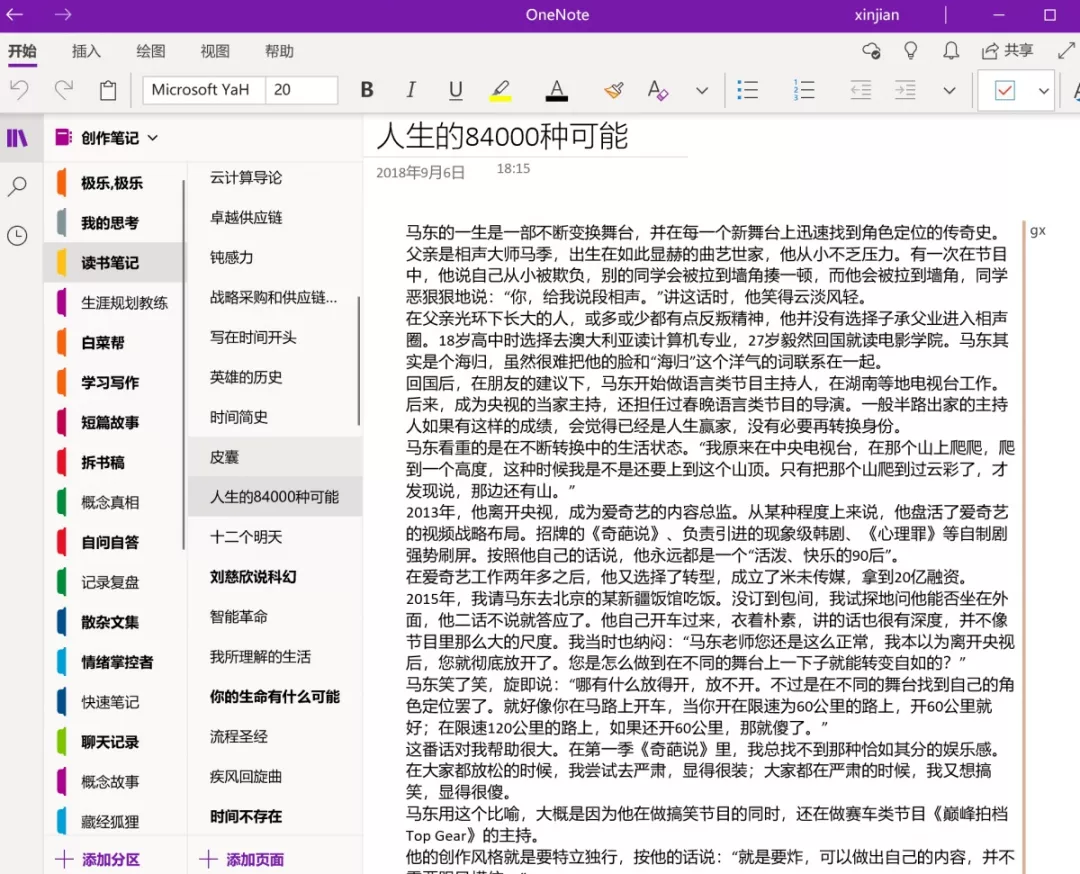
Task: Open the notifications bell
Action: [x=951, y=50]
